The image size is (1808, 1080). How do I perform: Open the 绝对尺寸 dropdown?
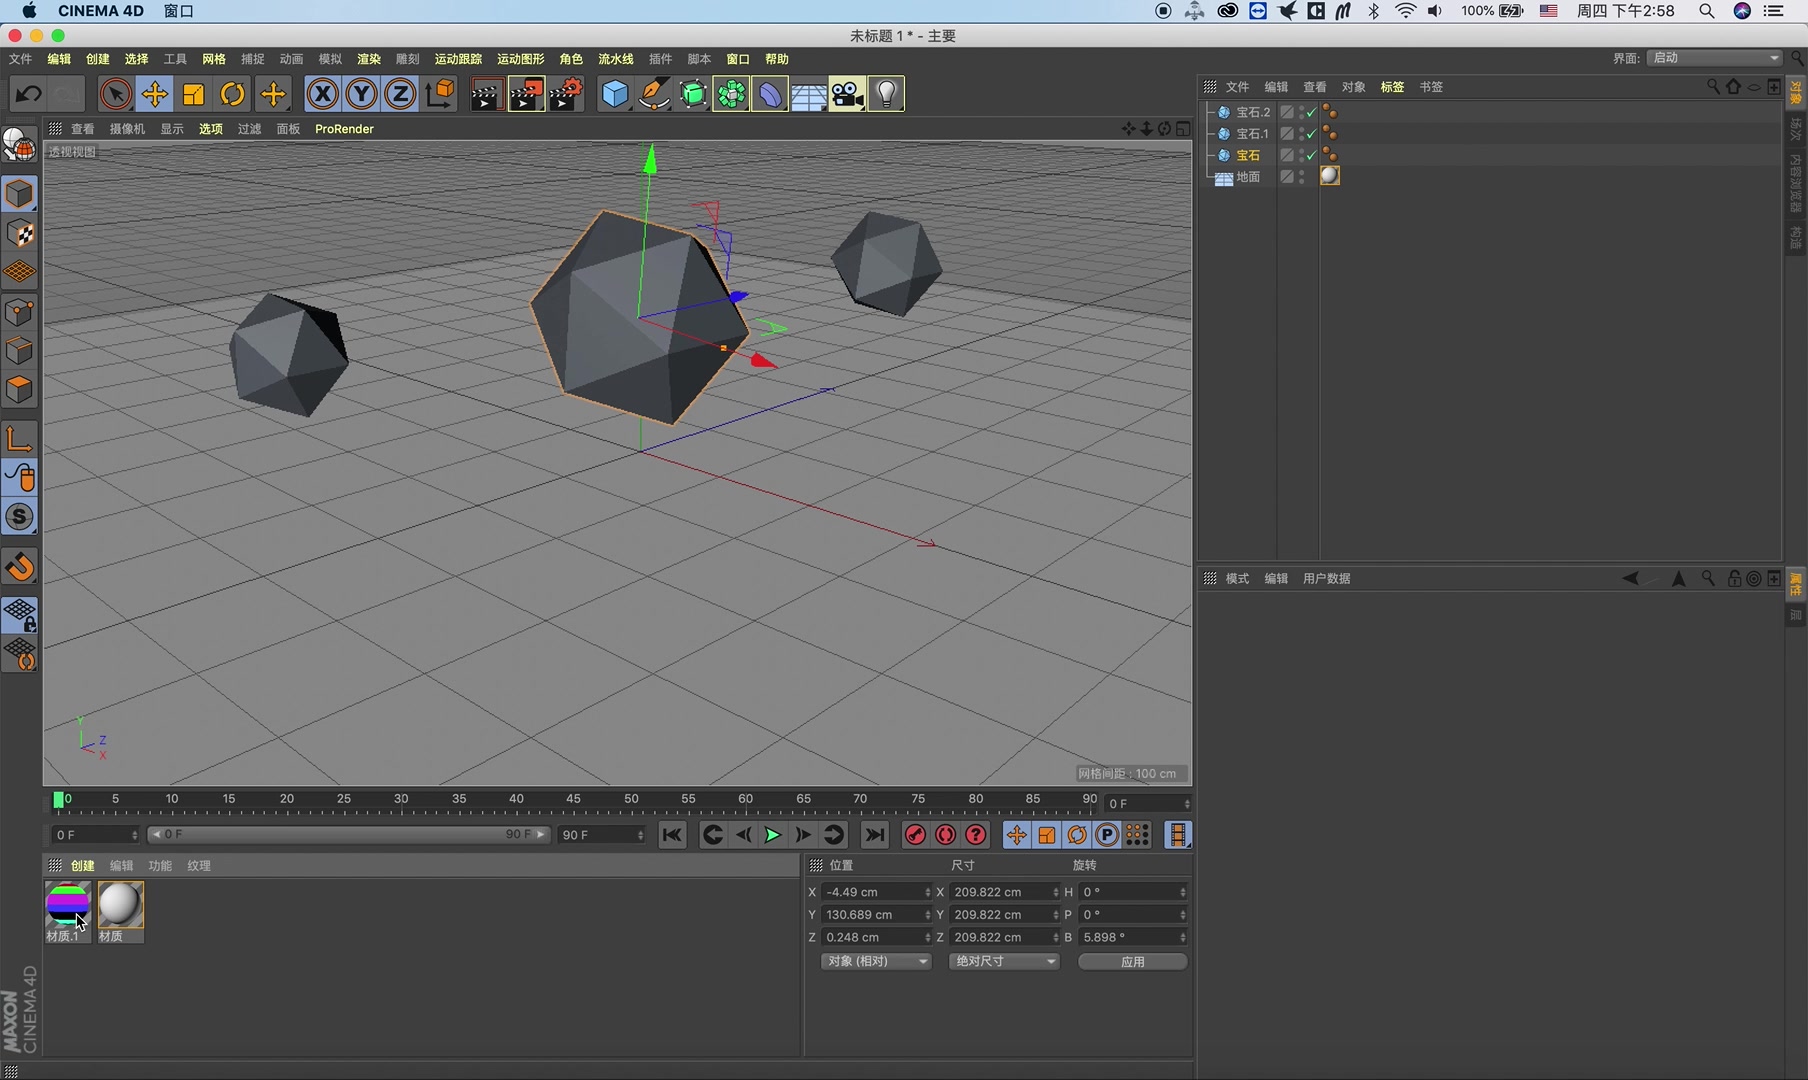pyautogui.click(x=1003, y=961)
